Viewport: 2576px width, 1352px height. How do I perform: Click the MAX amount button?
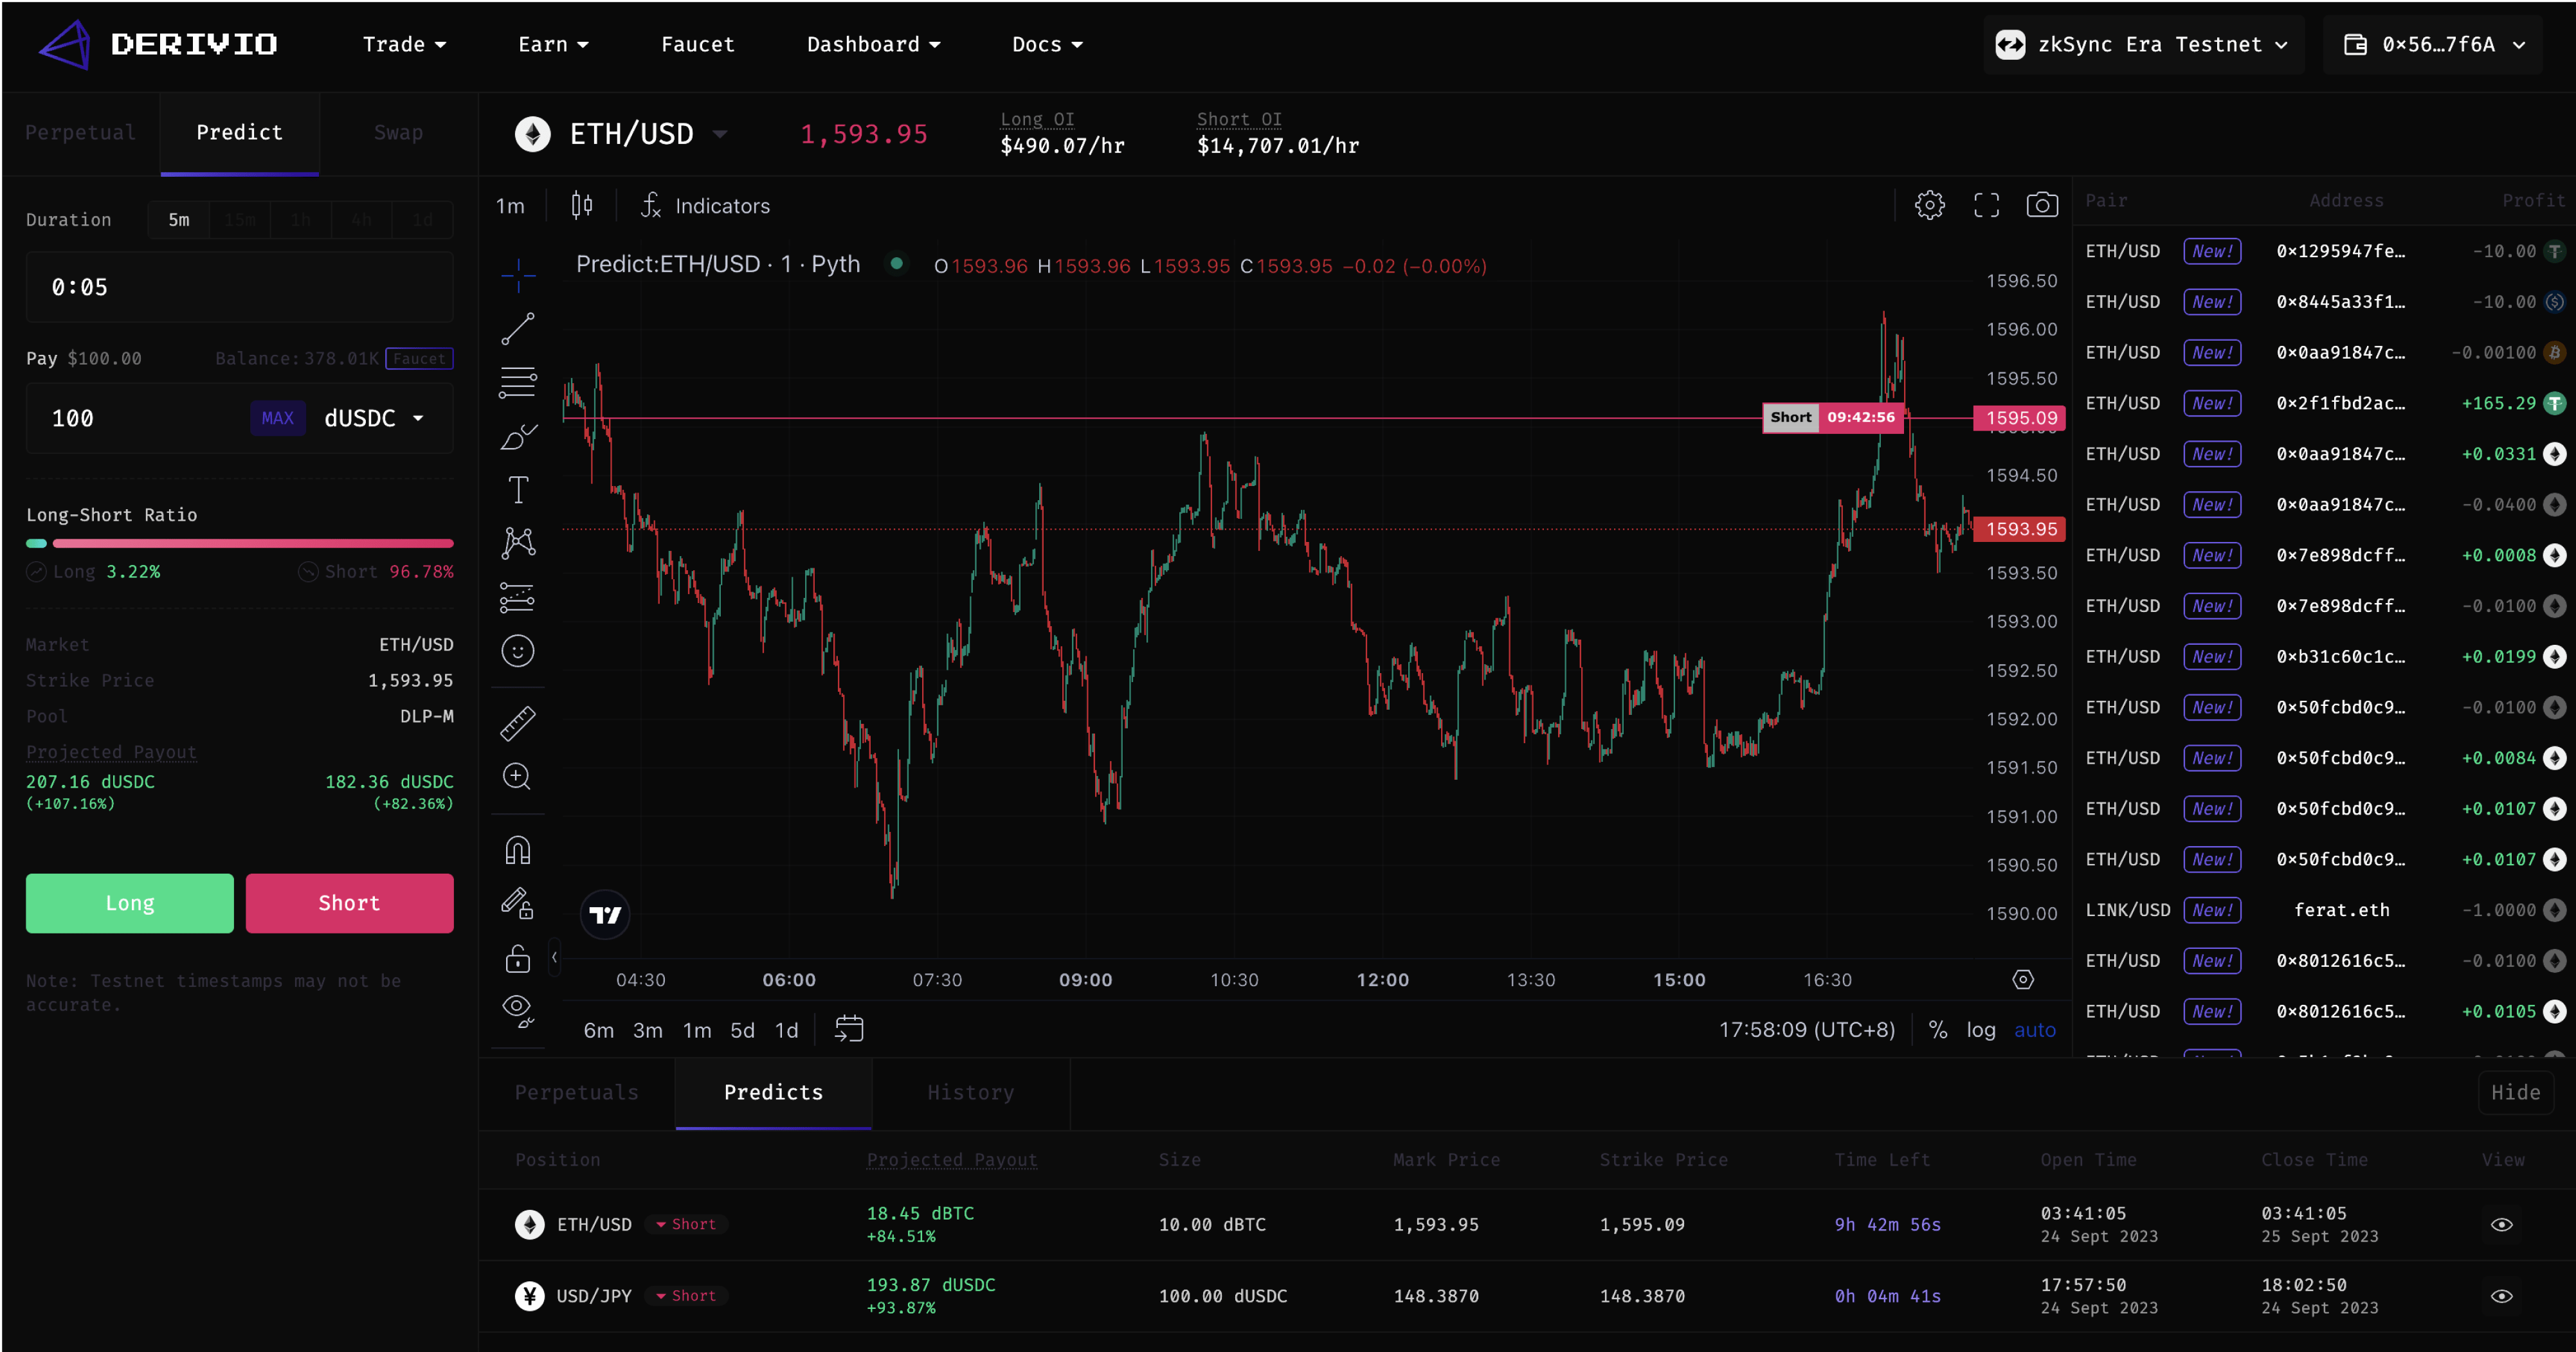[277, 418]
